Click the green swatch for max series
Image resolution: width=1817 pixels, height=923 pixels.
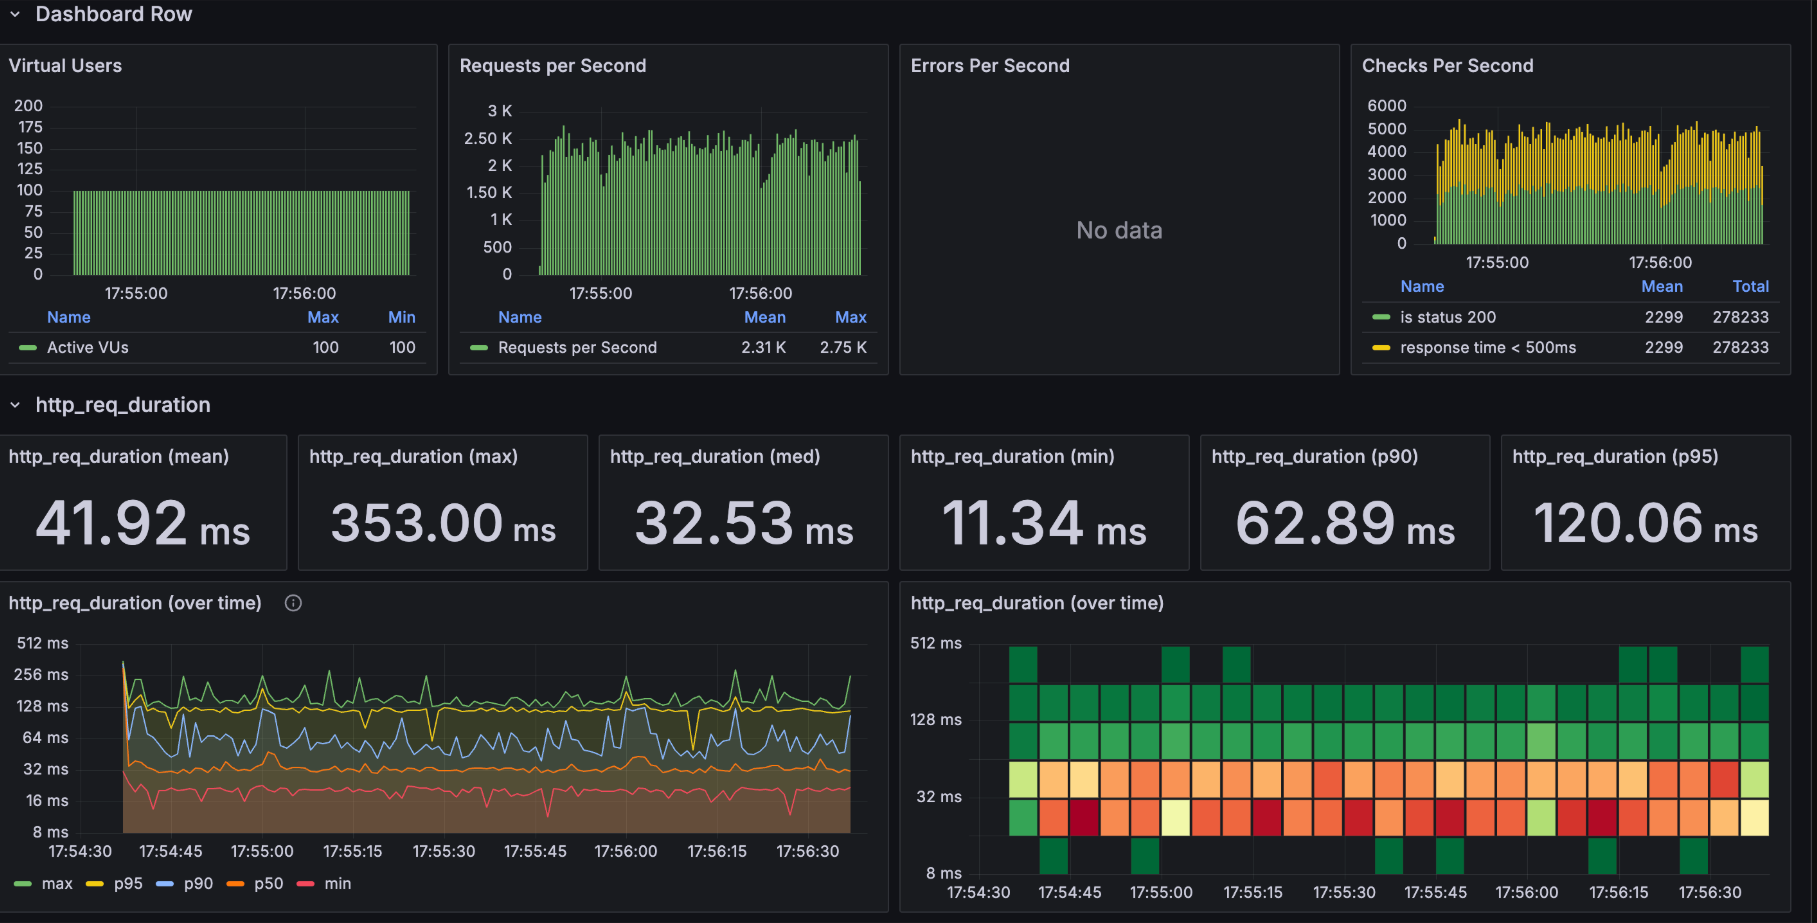tap(23, 884)
